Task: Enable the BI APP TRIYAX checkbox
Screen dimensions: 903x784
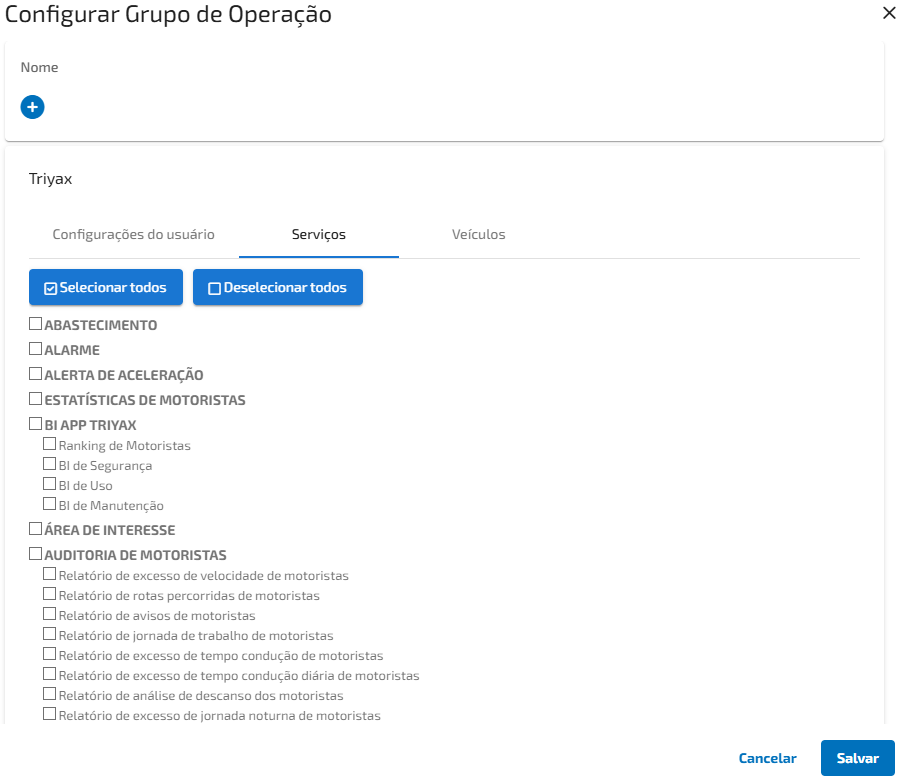Action: tap(36, 424)
